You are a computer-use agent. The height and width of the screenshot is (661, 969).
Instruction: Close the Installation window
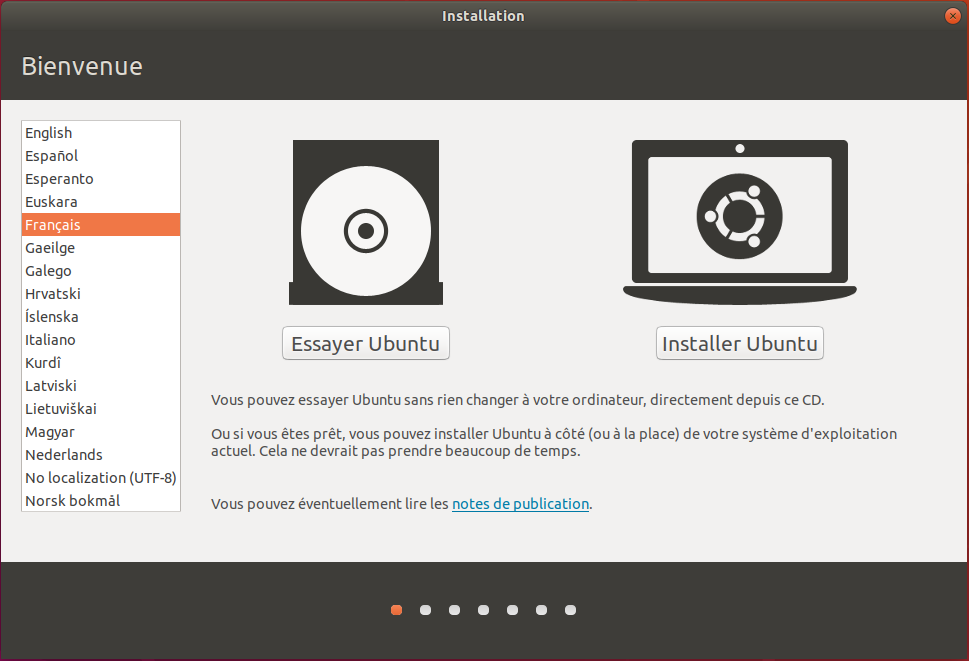pos(952,16)
